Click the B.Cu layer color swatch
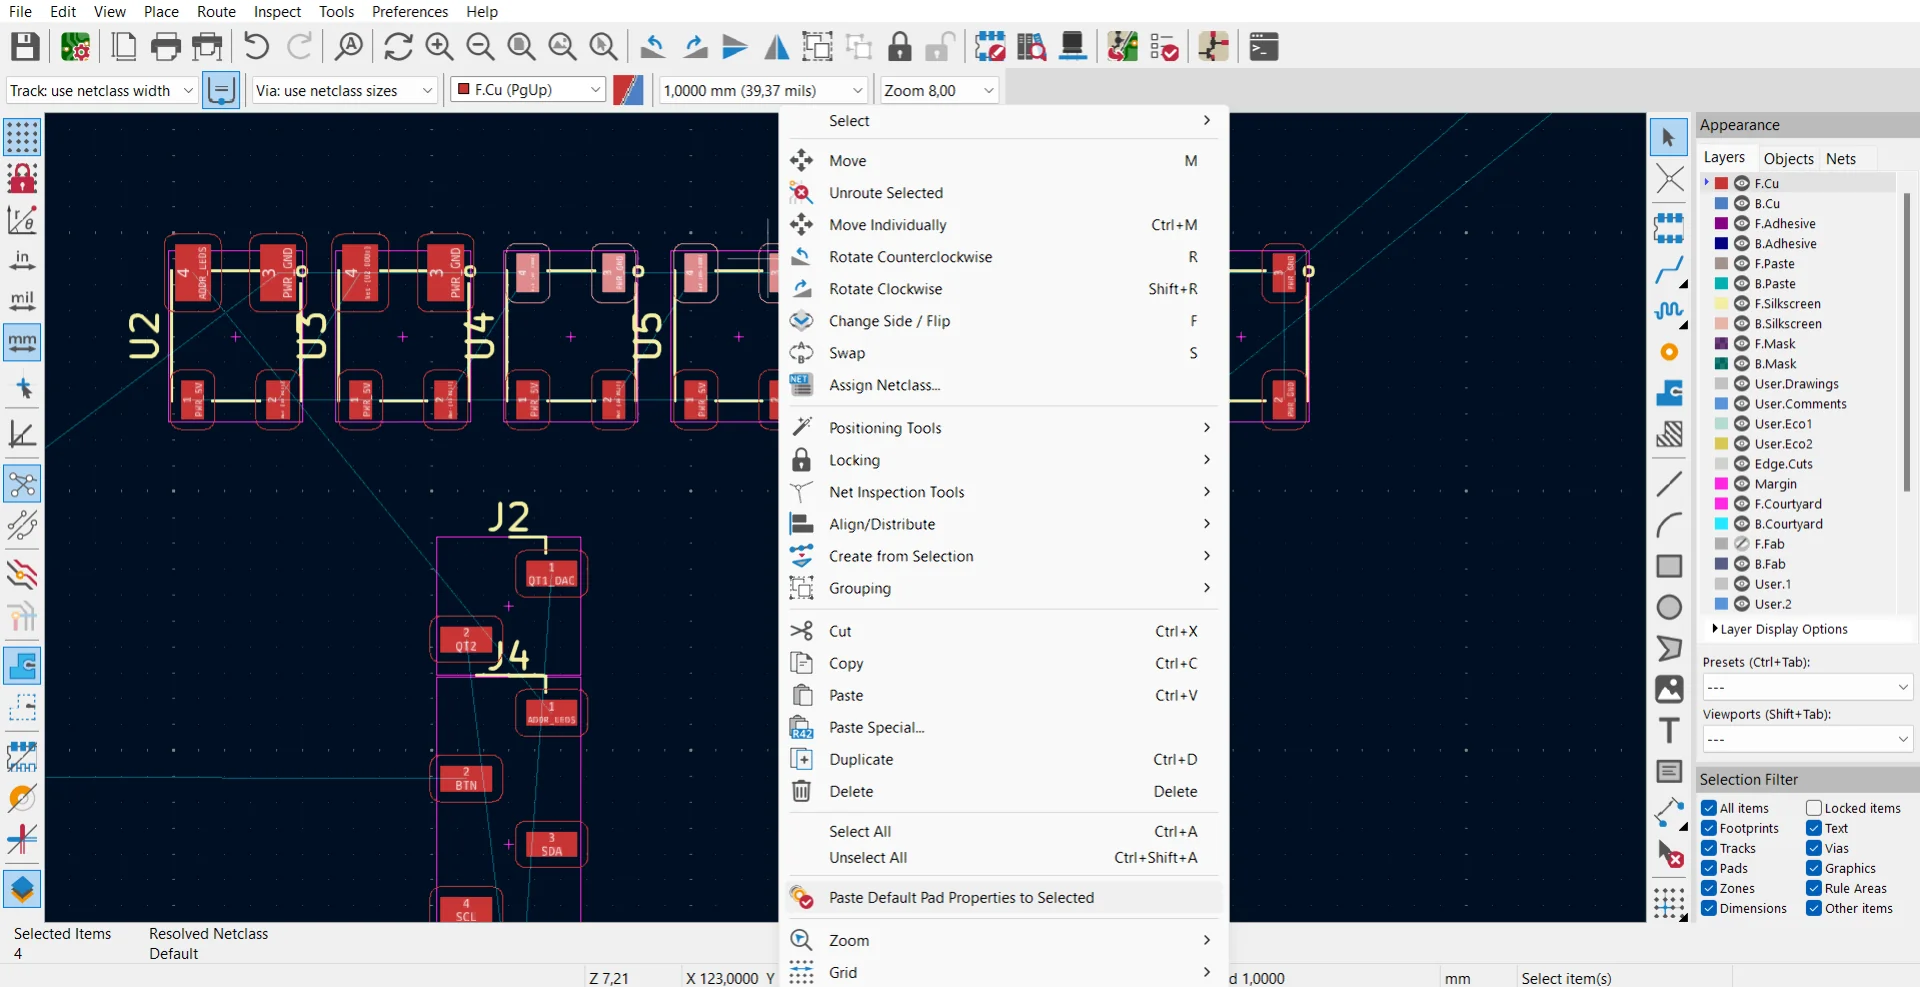The width and height of the screenshot is (1920, 987). pyautogui.click(x=1722, y=204)
